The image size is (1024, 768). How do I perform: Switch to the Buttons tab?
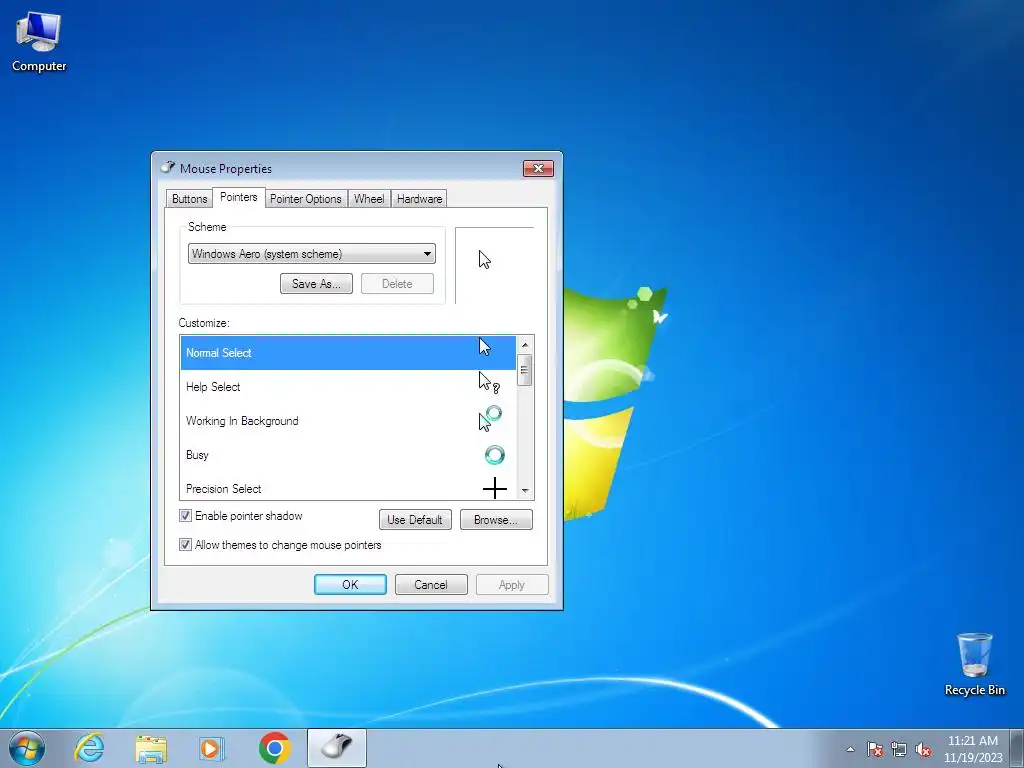(189, 199)
